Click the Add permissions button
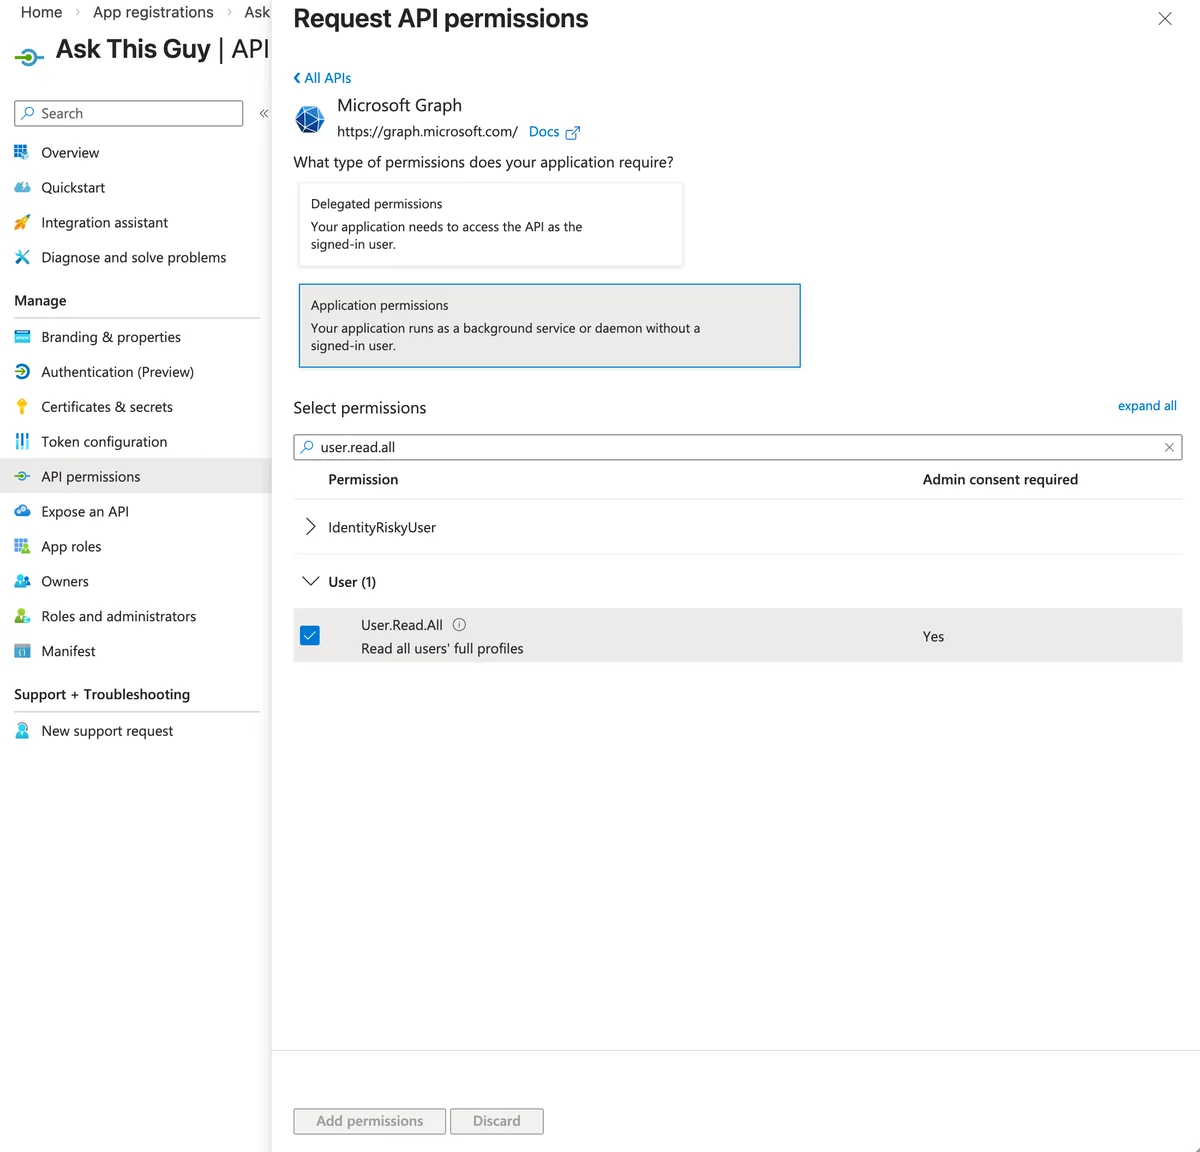 tap(370, 1121)
